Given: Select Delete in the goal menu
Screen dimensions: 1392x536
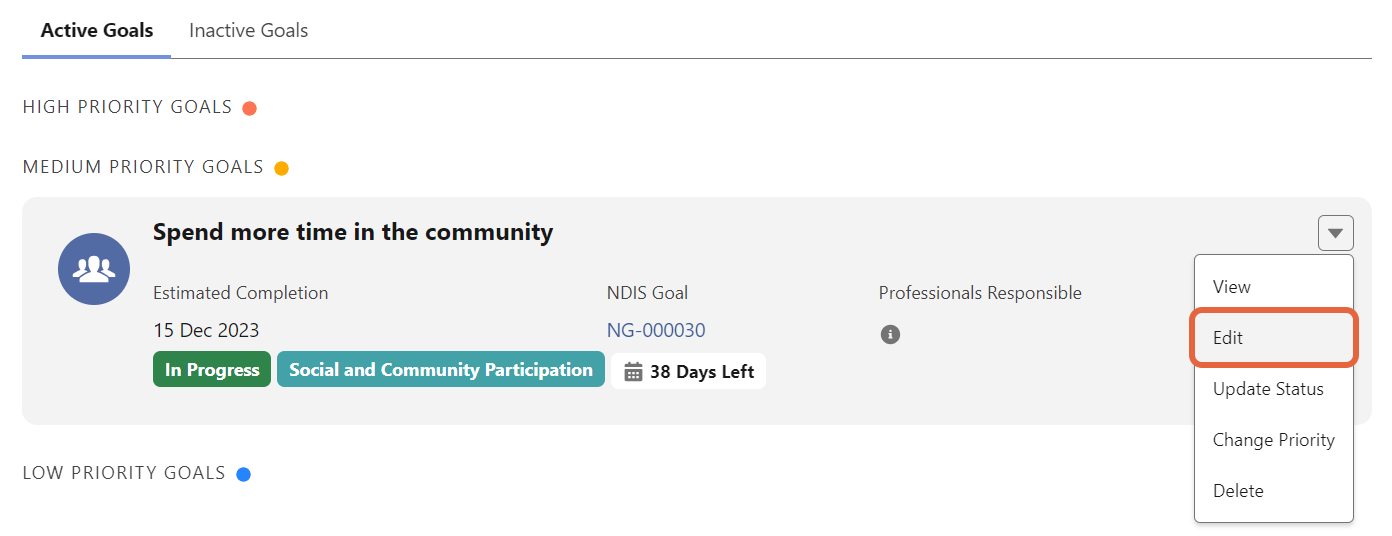Looking at the screenshot, I should tap(1238, 491).
